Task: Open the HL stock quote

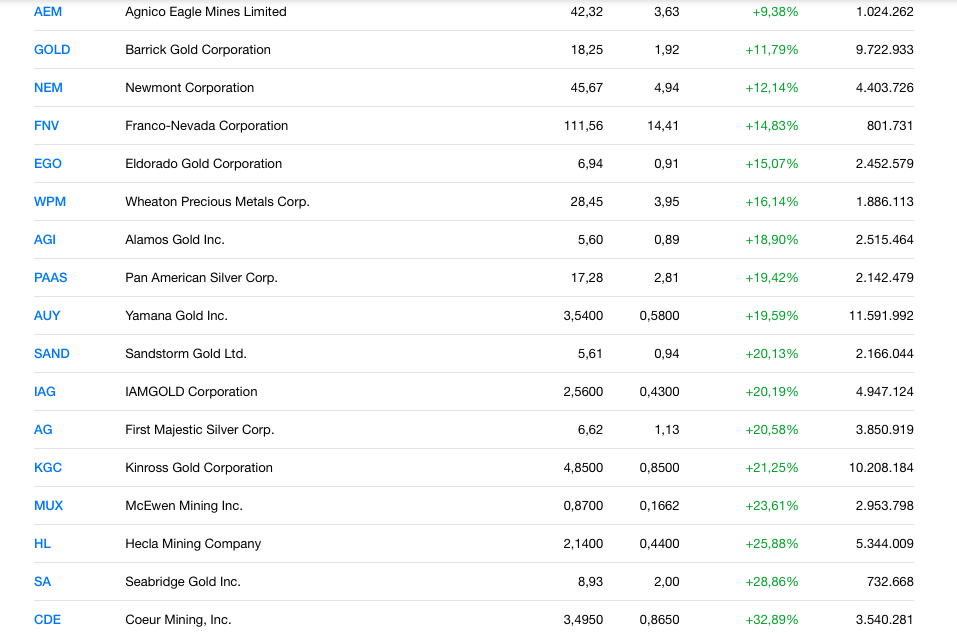Action: 42,544
